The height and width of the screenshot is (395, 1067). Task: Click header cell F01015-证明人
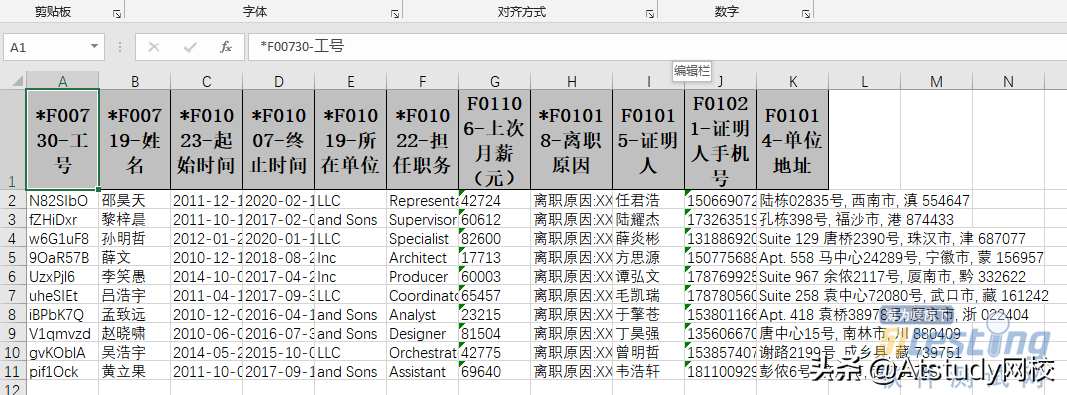click(x=649, y=140)
